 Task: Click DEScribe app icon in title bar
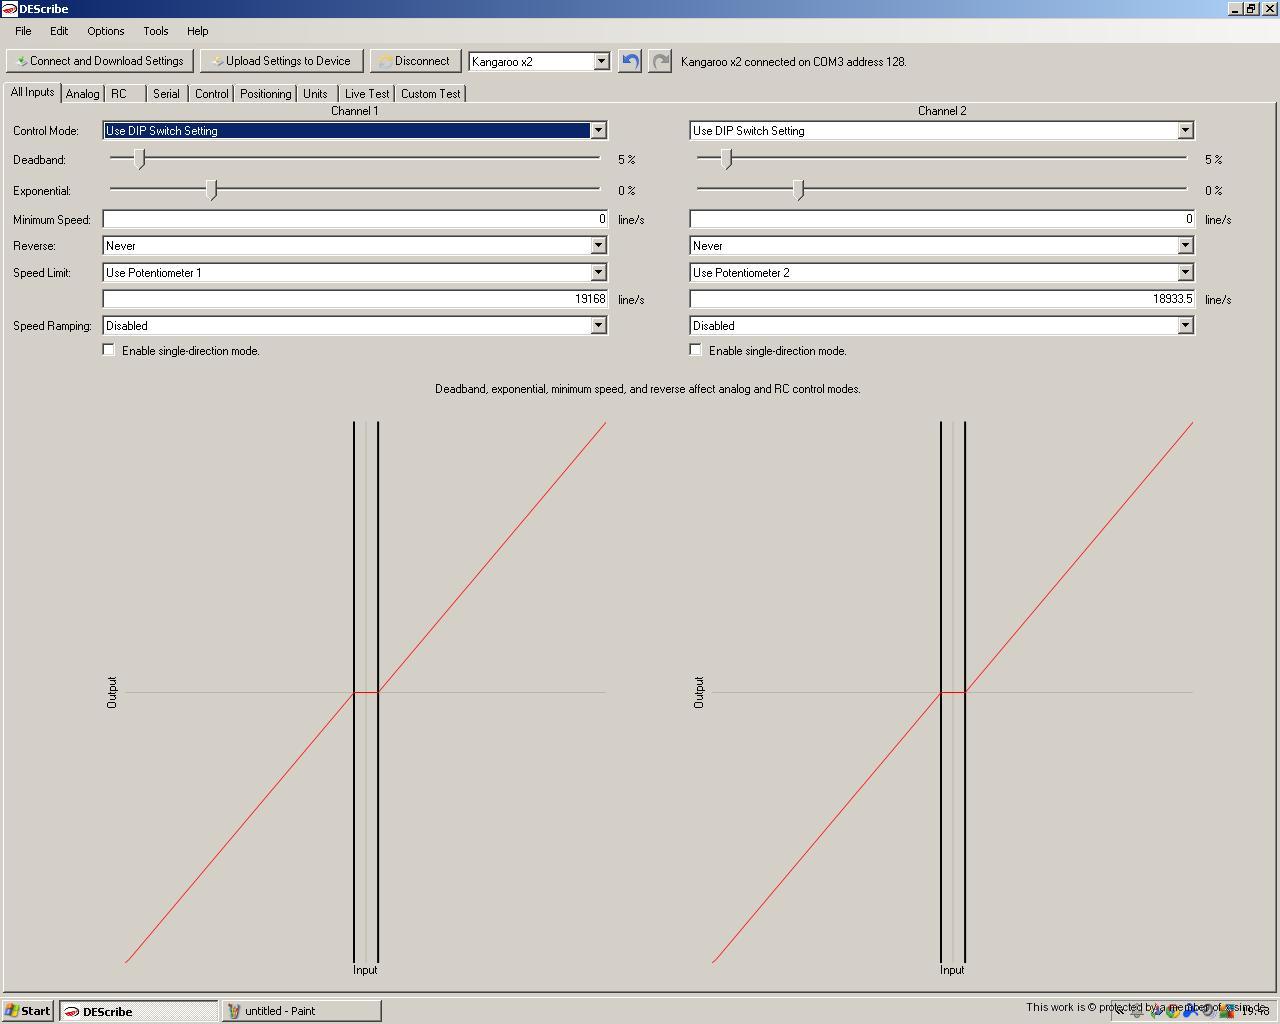[x=9, y=9]
